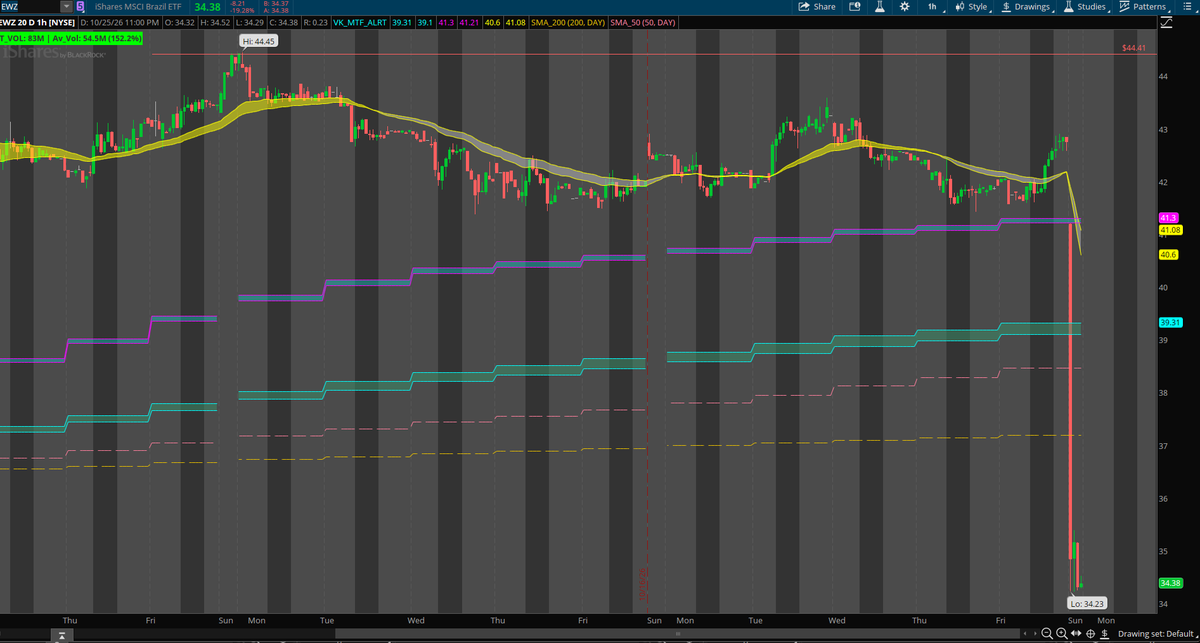Viewport: 1200px width, 643px height.
Task: Click the horizontal expand arrows icon
Action: pyautogui.click(x=1076, y=633)
